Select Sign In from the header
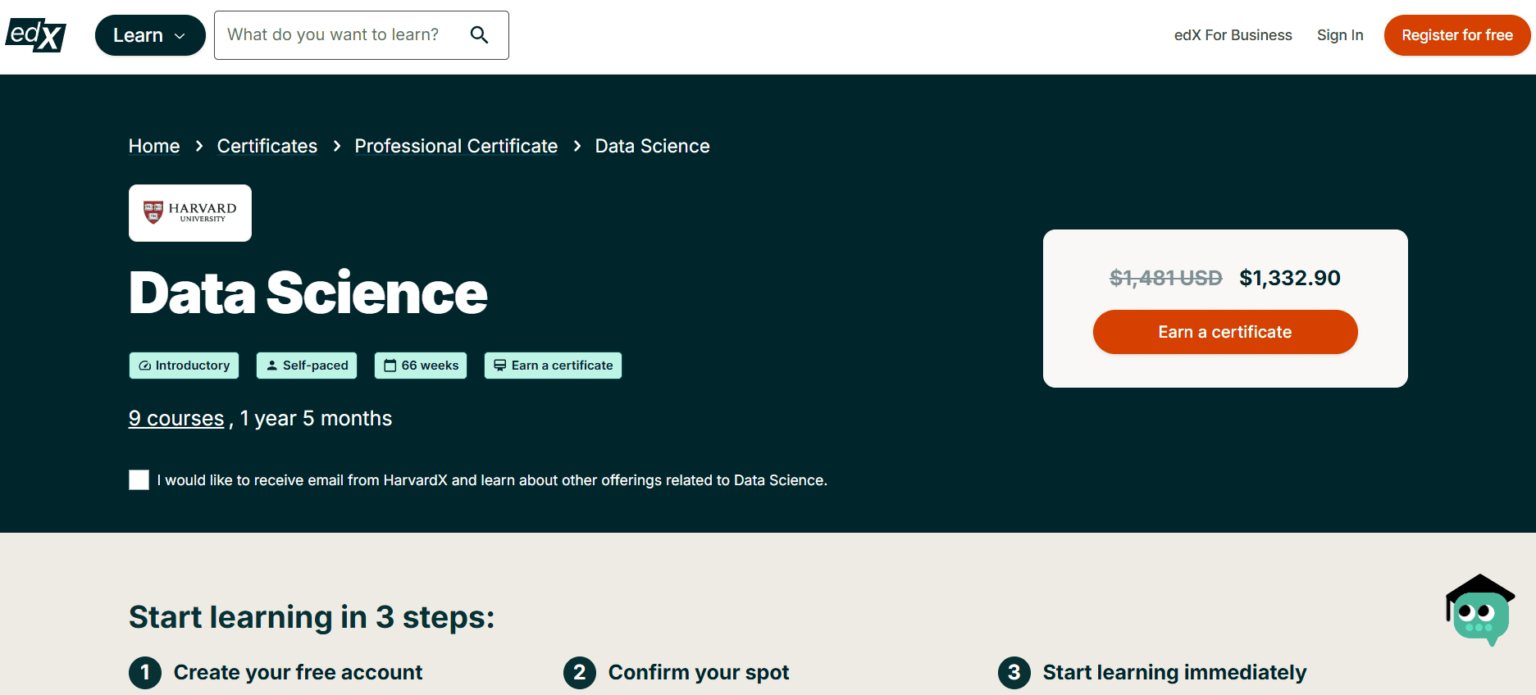Screen dimensions: 1536x695 1340,34
